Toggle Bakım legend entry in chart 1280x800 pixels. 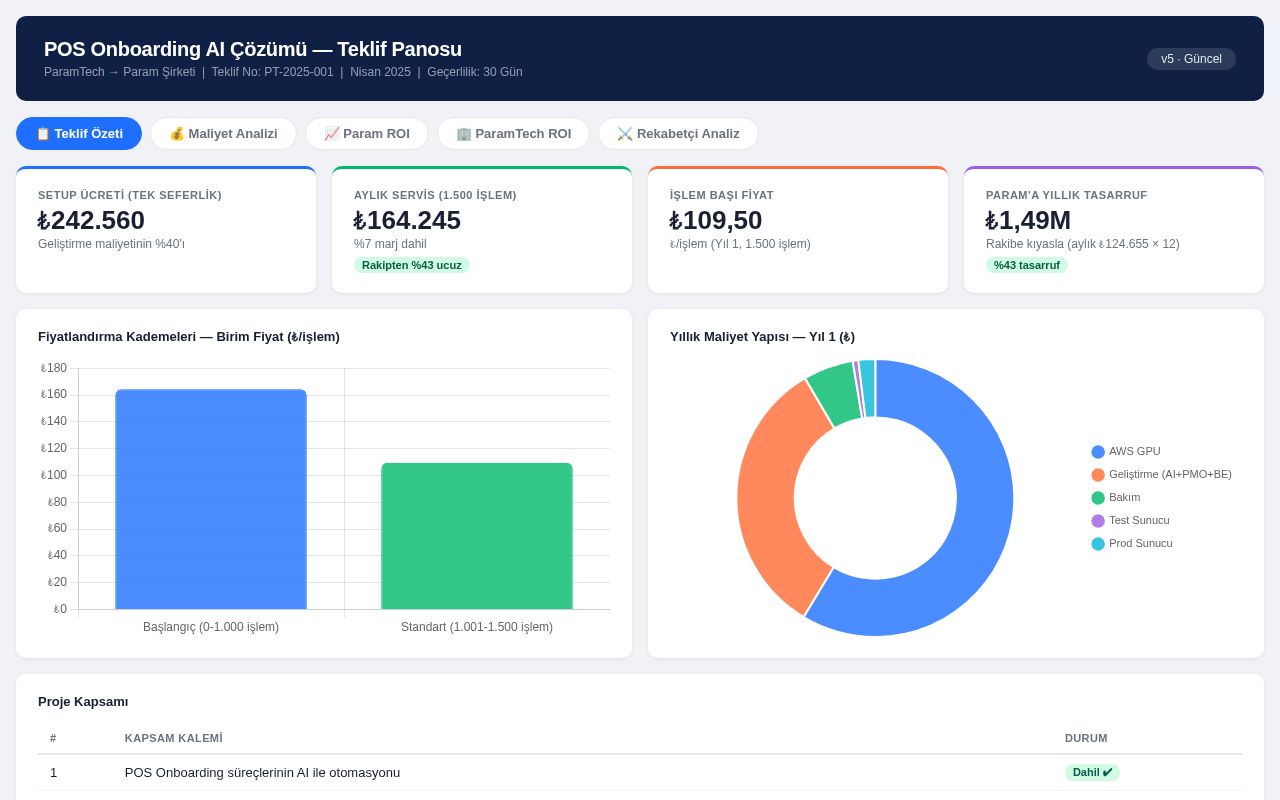click(1115, 497)
